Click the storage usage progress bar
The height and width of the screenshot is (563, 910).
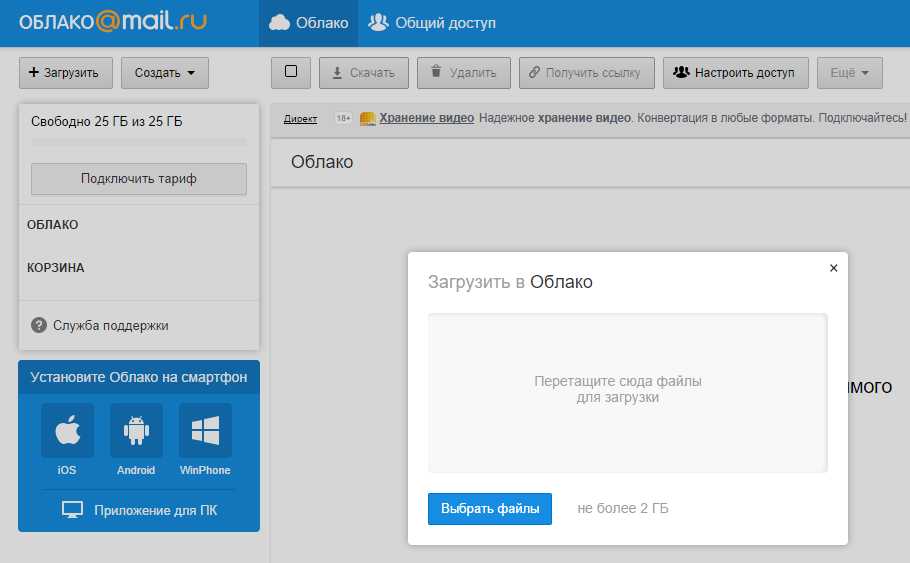pyautogui.click(x=139, y=143)
